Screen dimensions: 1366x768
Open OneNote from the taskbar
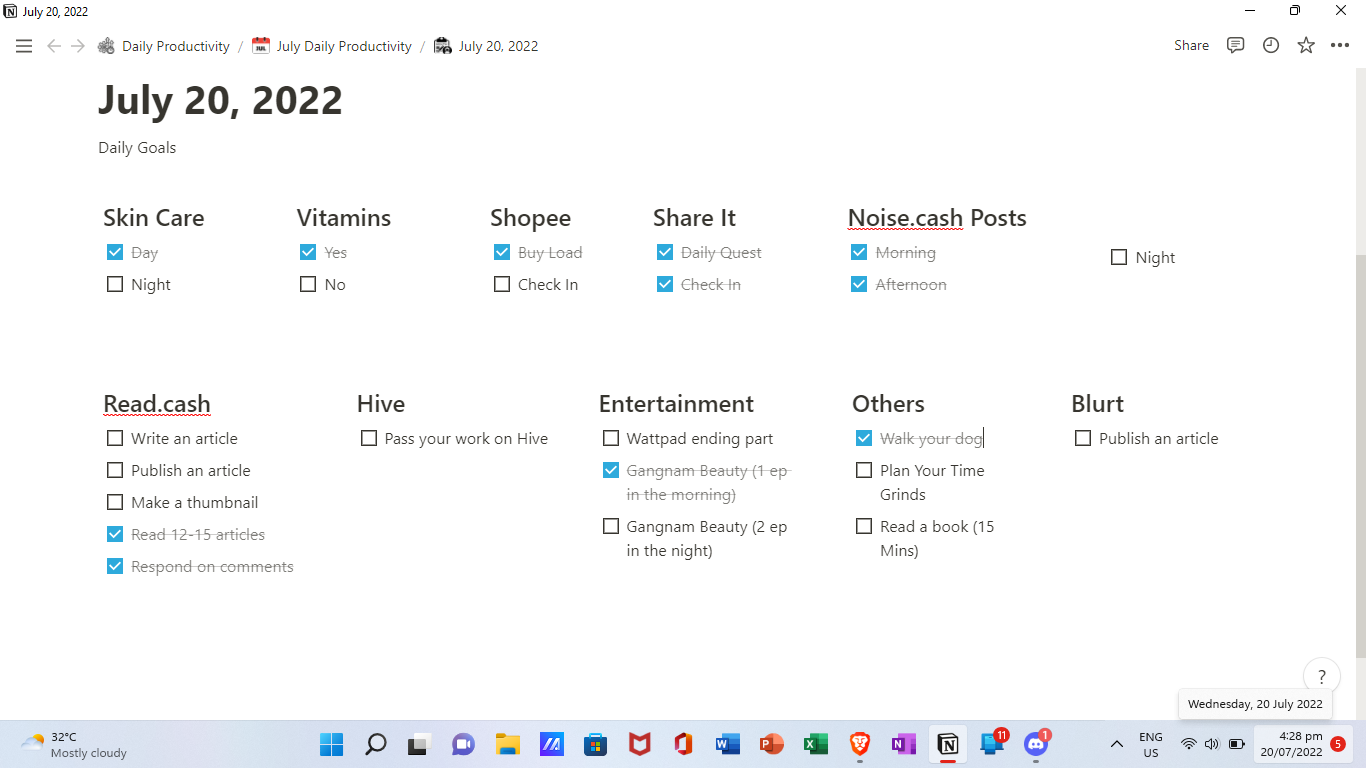(903, 744)
